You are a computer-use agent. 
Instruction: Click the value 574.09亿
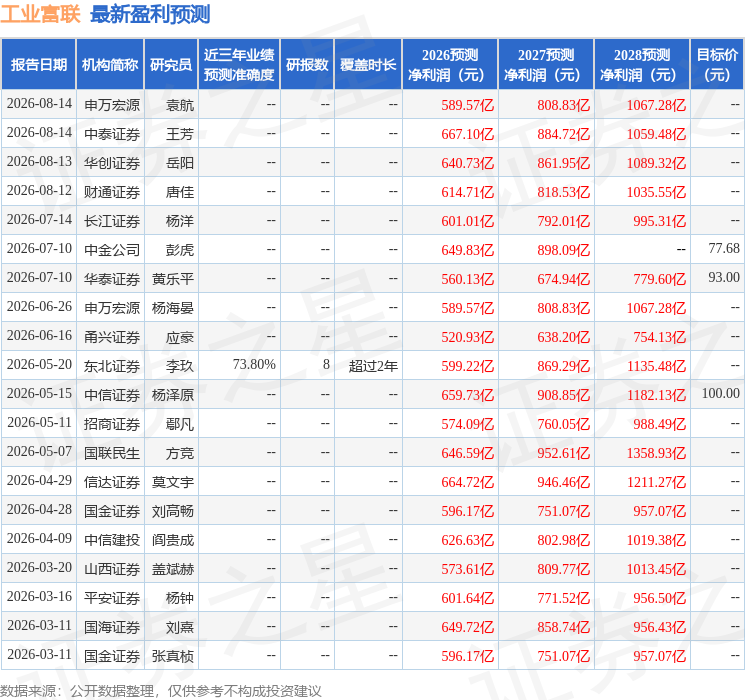click(x=468, y=424)
